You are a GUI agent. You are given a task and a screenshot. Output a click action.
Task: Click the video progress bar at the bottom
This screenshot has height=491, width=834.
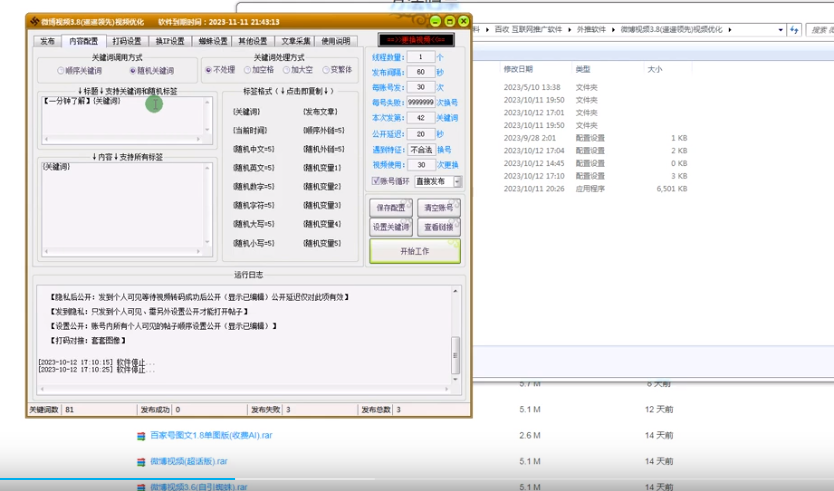tap(417, 479)
